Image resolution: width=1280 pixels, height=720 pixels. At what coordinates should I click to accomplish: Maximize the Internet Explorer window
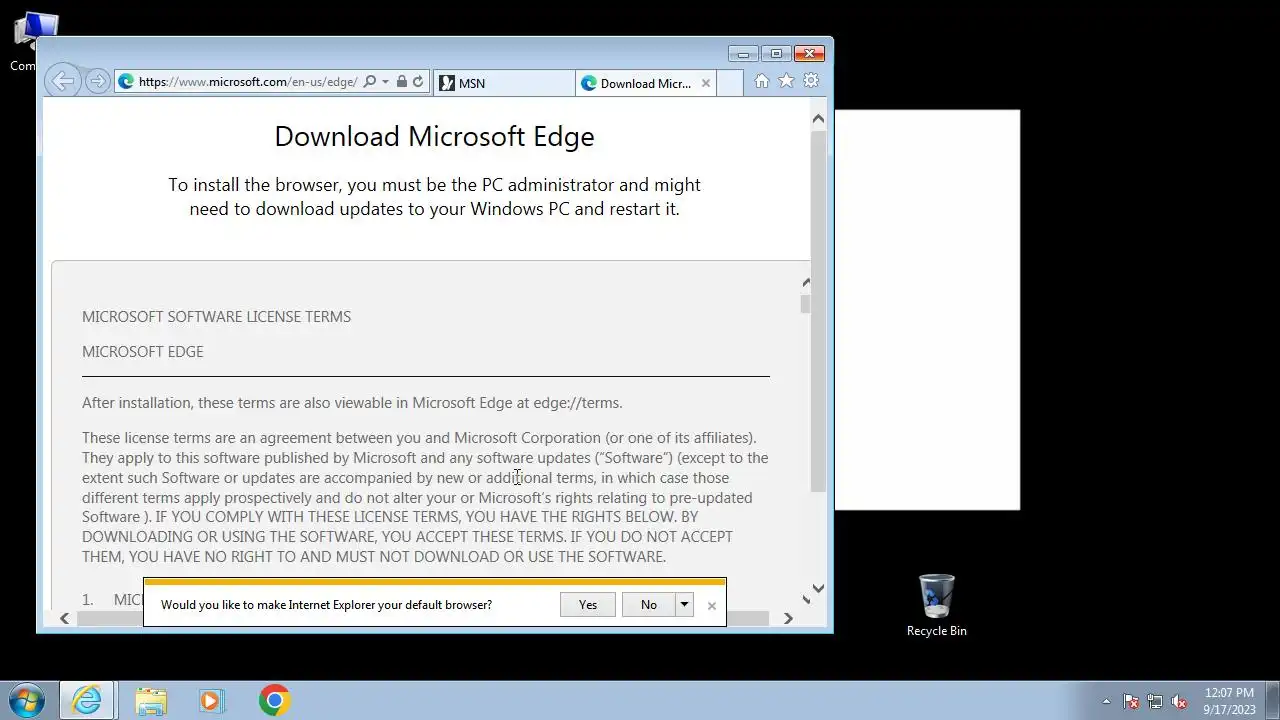776,53
